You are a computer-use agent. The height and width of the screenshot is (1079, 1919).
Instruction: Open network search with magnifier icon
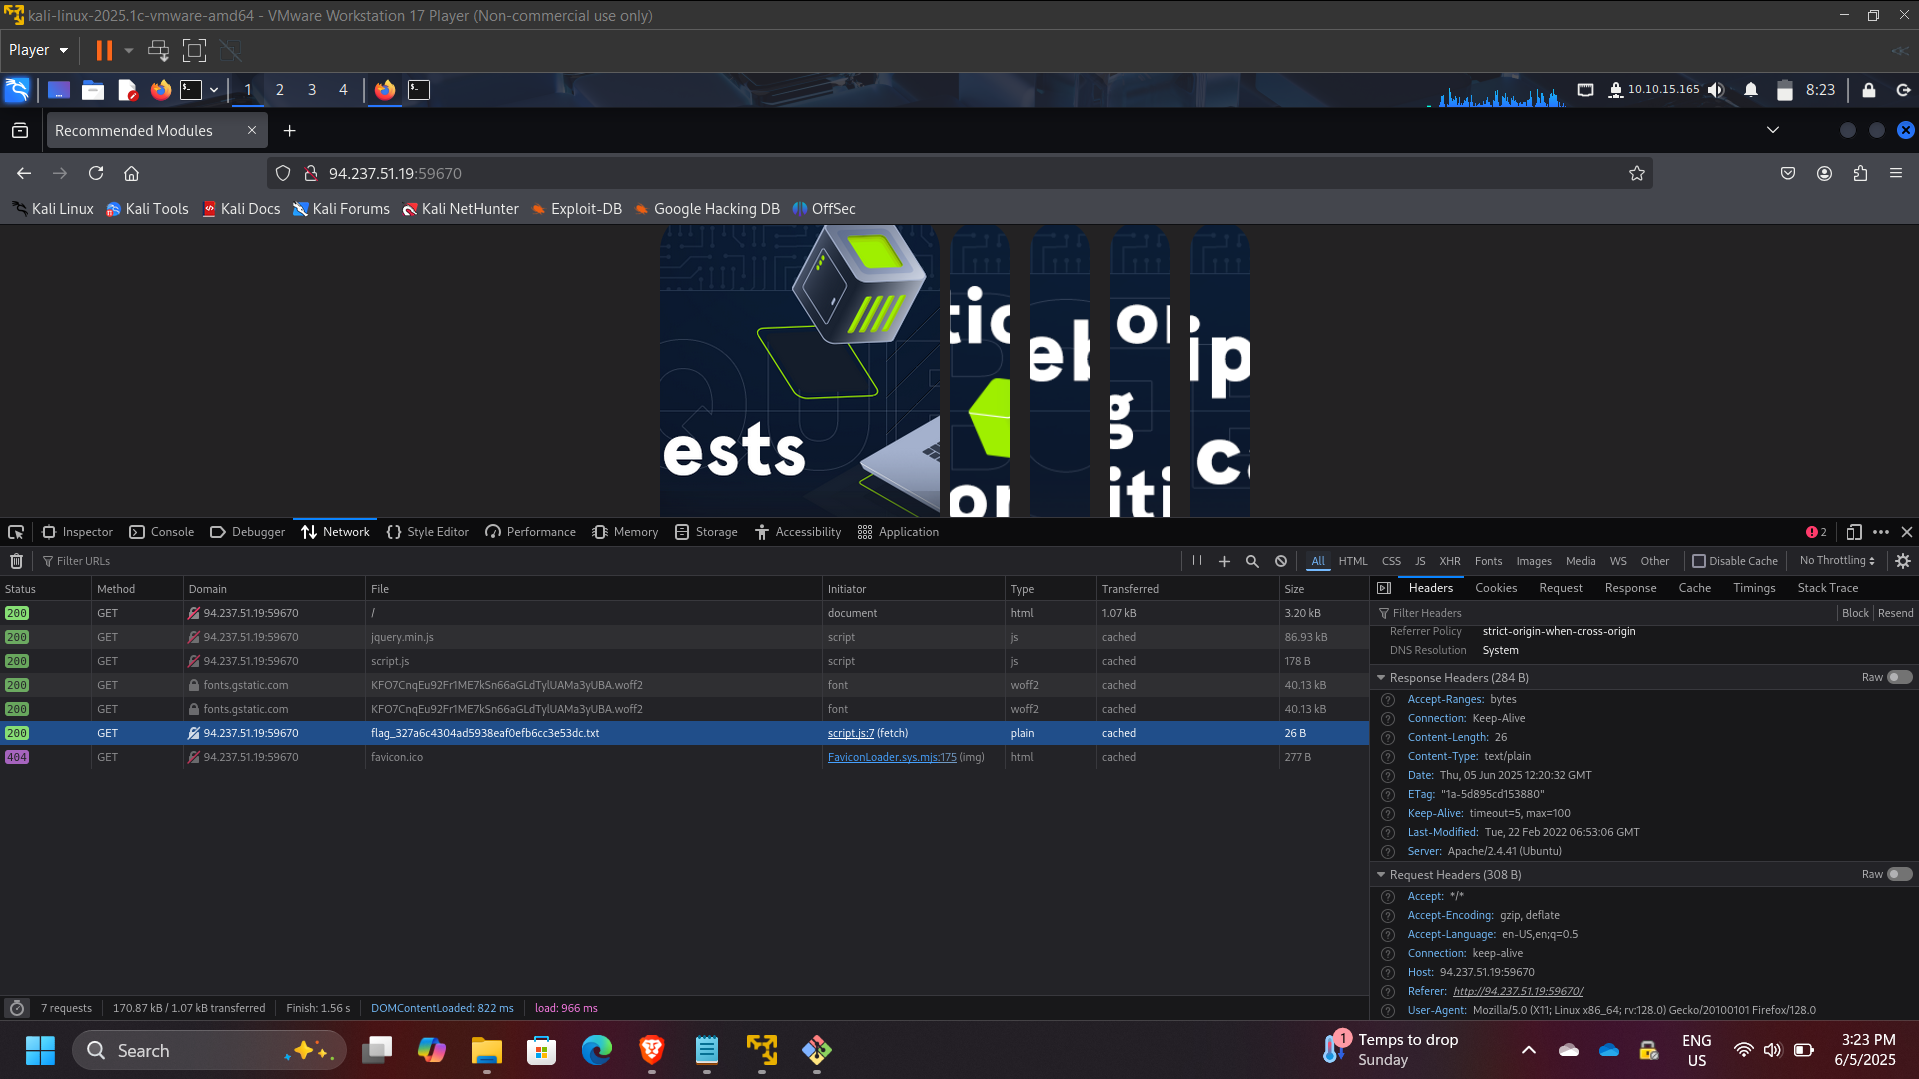[1252, 561]
